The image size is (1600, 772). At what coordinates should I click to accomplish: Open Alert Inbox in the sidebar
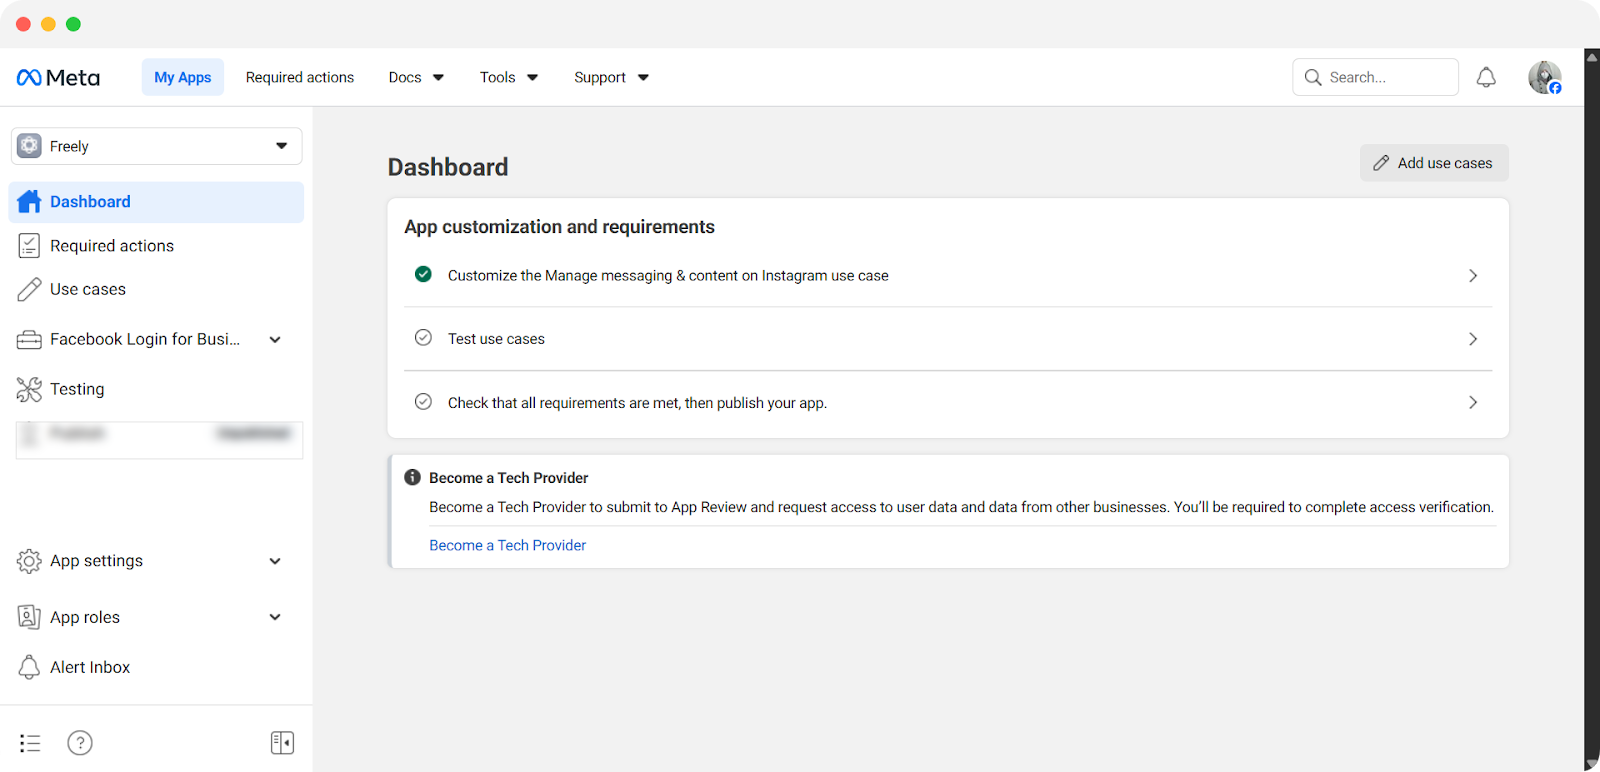click(x=89, y=667)
